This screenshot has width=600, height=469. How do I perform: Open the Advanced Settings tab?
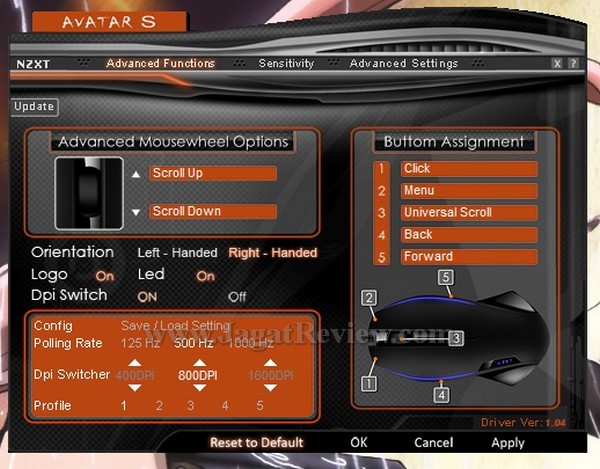(x=404, y=64)
